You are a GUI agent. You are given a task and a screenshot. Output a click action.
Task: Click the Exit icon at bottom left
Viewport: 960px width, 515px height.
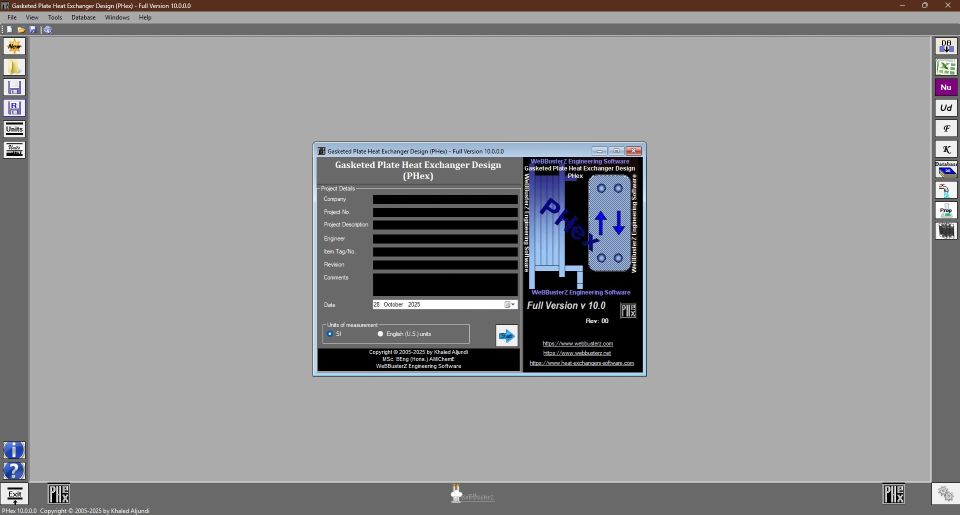pos(15,494)
